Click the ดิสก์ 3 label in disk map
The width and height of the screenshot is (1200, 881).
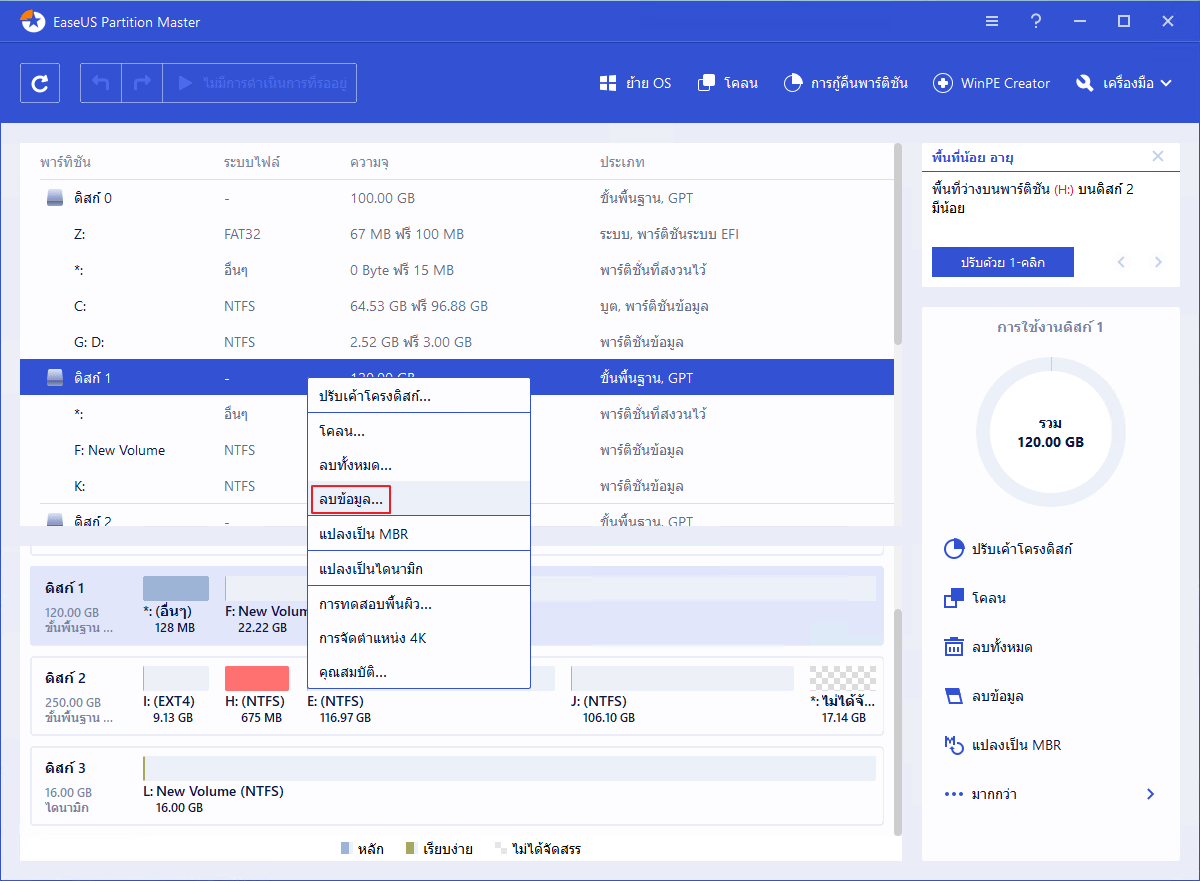coord(65,768)
